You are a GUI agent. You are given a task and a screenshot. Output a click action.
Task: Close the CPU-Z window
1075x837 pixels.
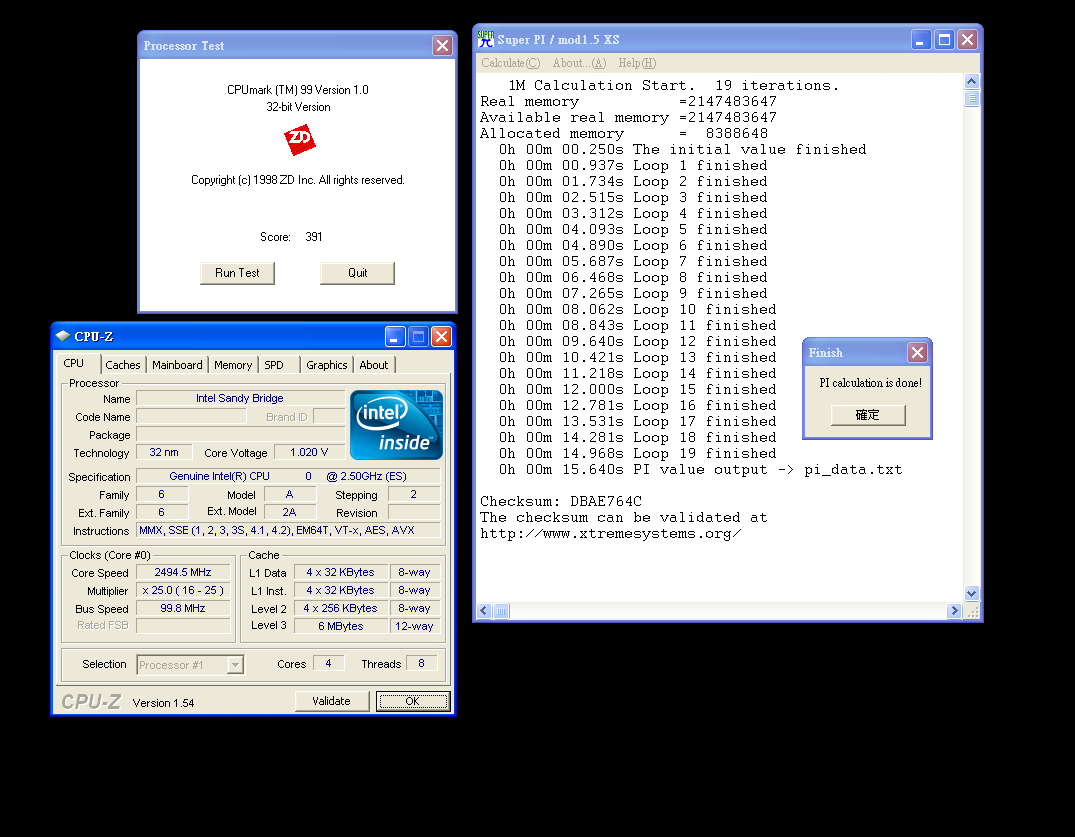(x=442, y=336)
